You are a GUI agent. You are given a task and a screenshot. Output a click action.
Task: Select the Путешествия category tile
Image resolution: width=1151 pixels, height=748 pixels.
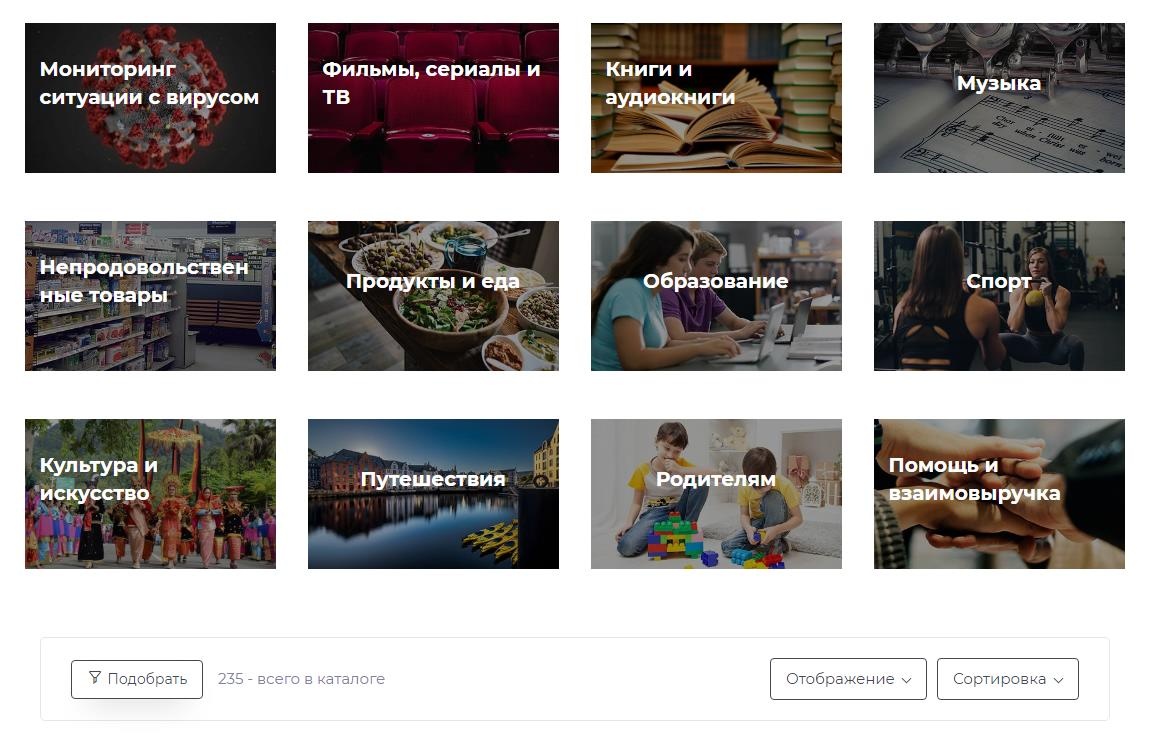coord(433,494)
